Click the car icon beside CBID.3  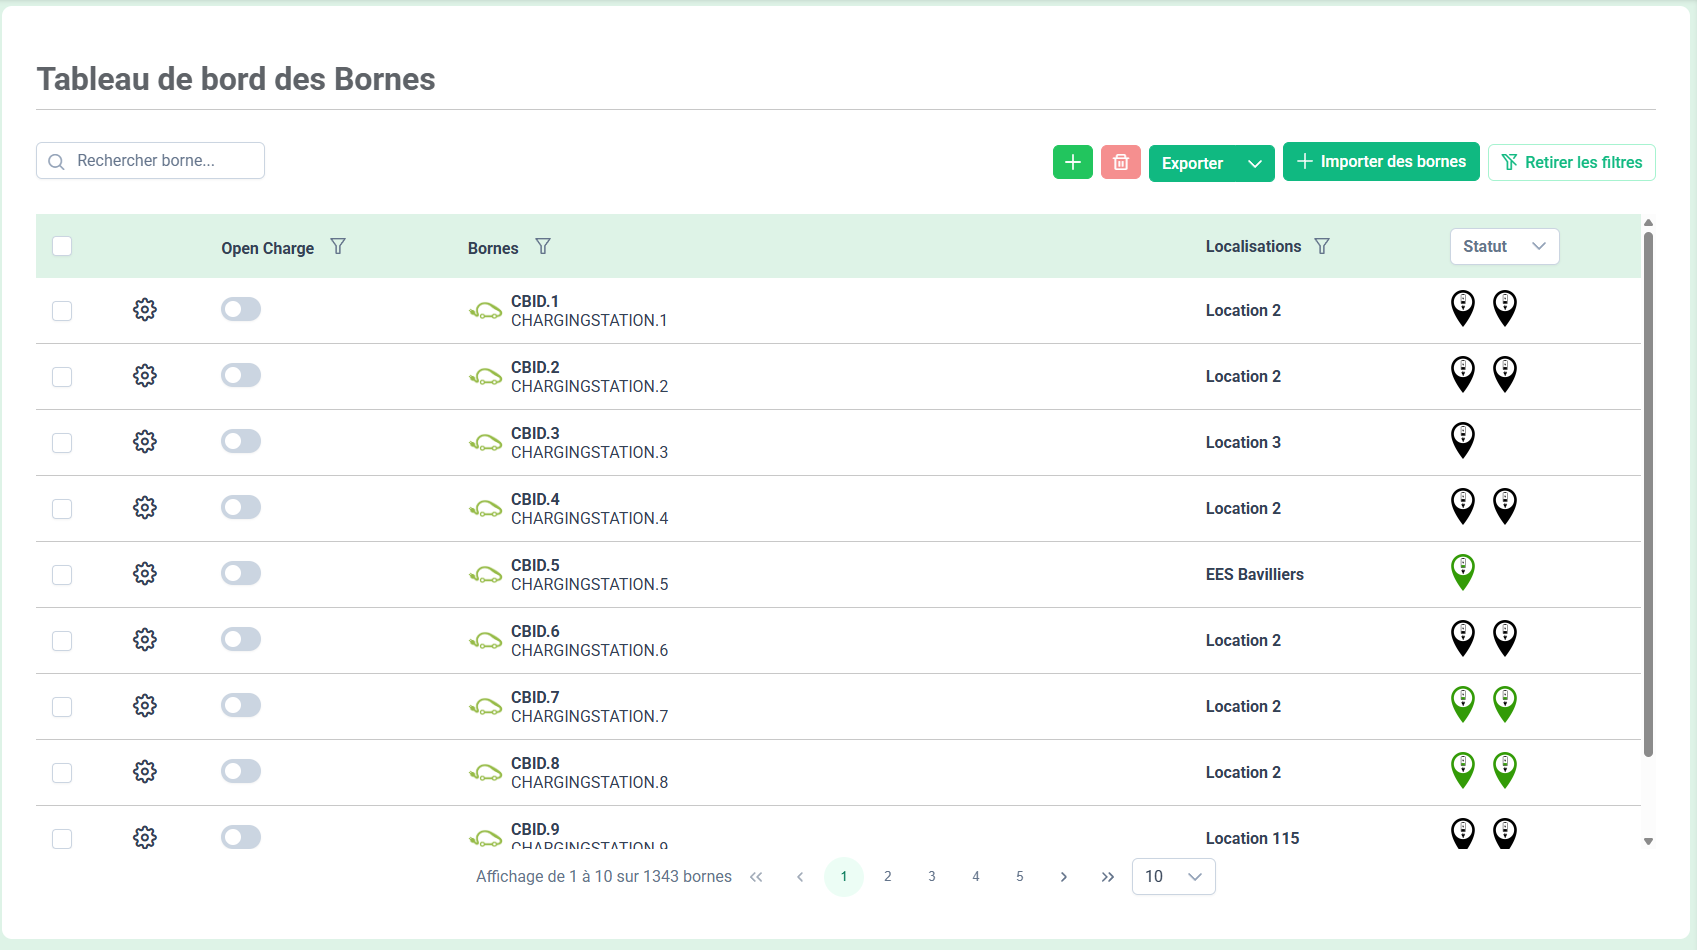coord(486,443)
